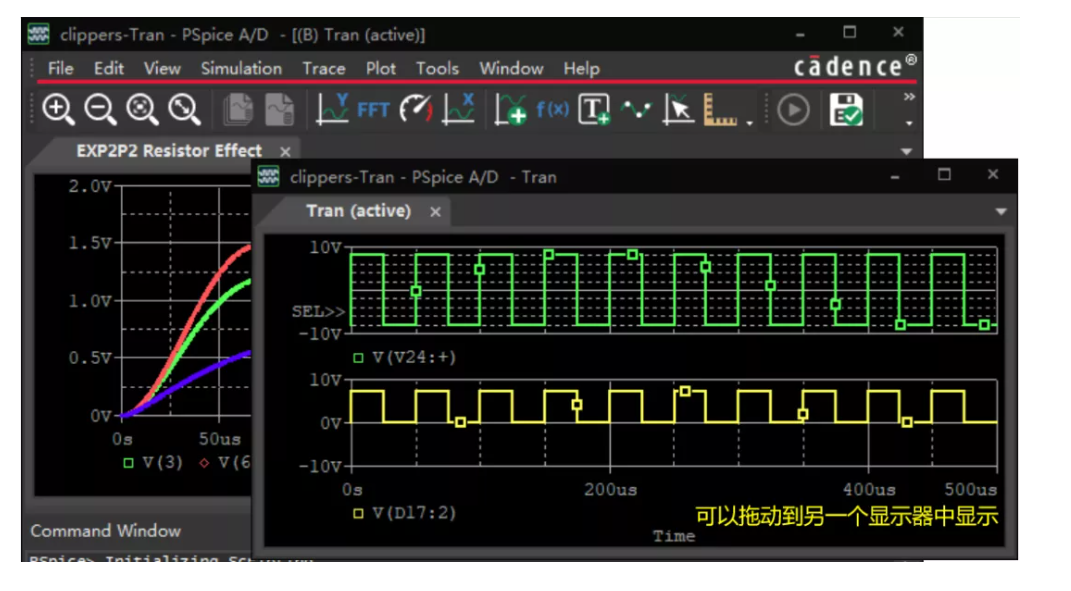
Task: Open the File menu
Action: point(60,68)
